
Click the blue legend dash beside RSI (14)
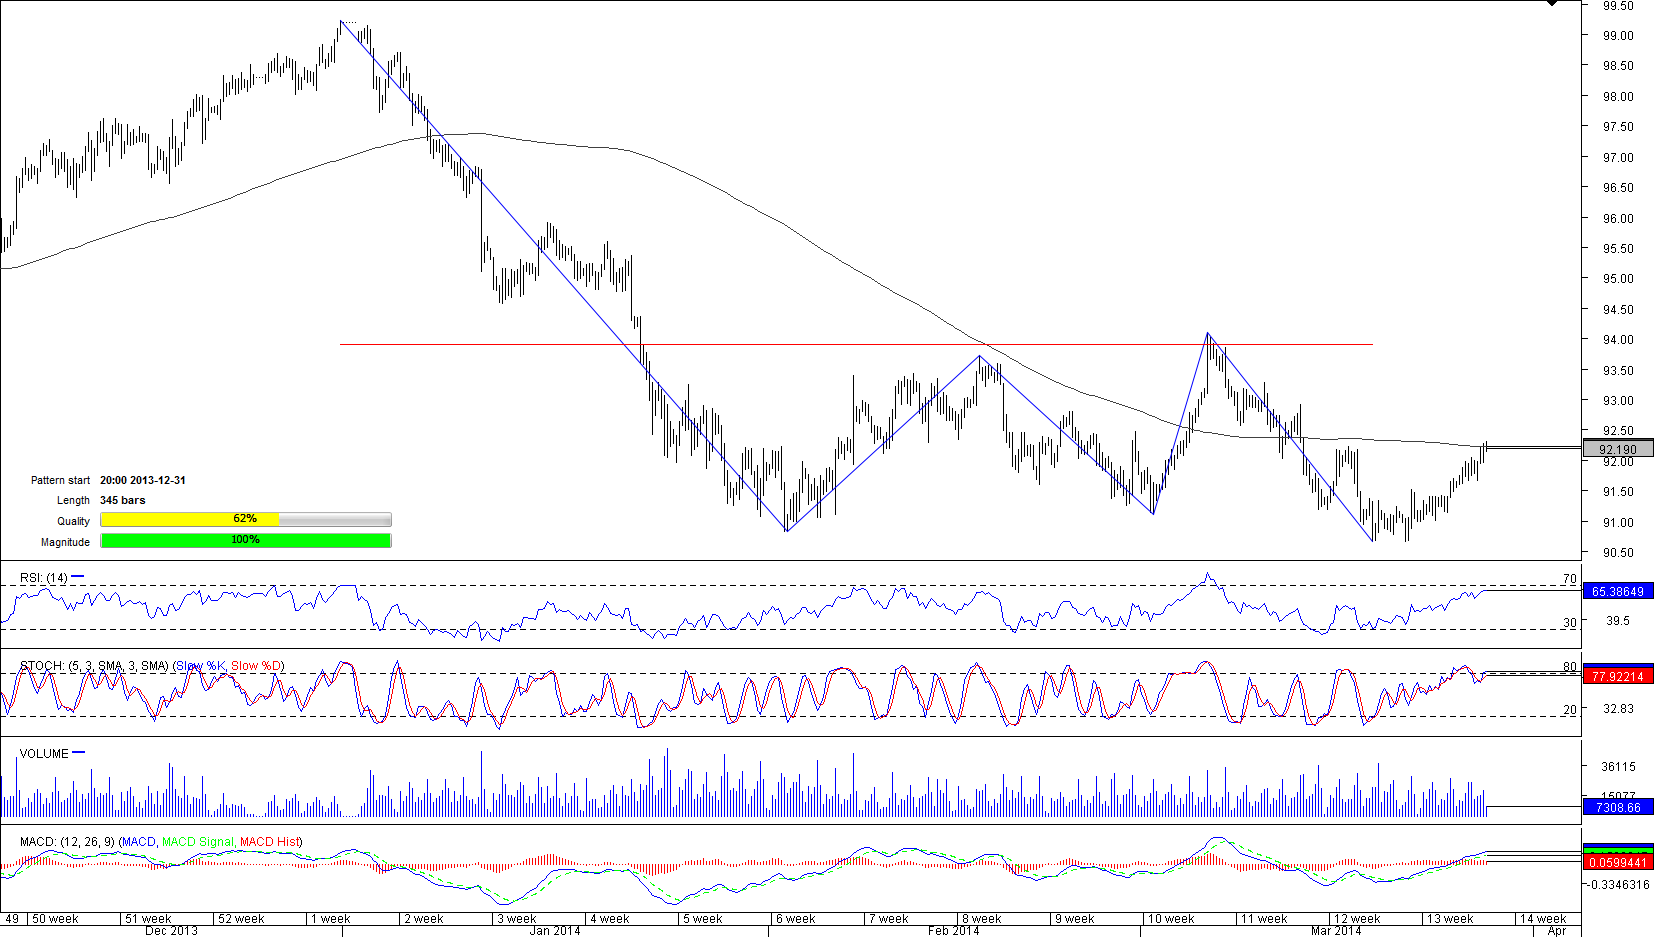pyautogui.click(x=78, y=577)
